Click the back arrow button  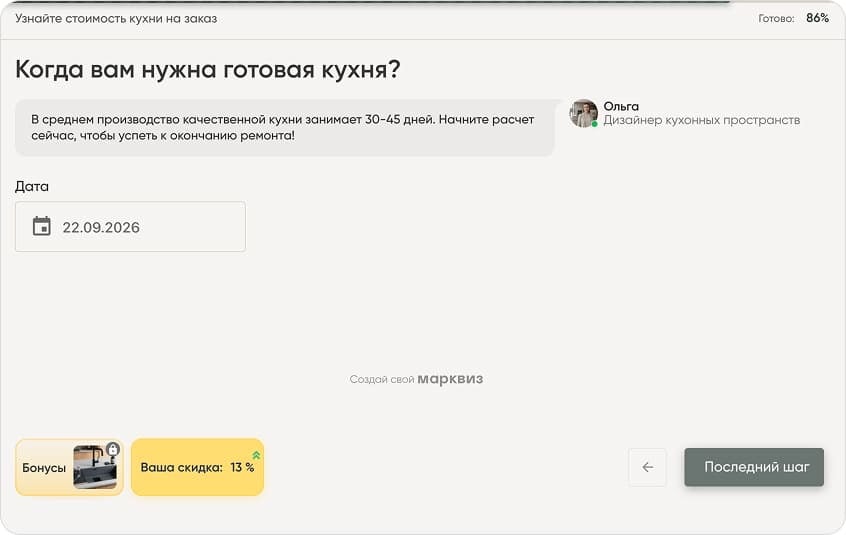[x=647, y=467]
